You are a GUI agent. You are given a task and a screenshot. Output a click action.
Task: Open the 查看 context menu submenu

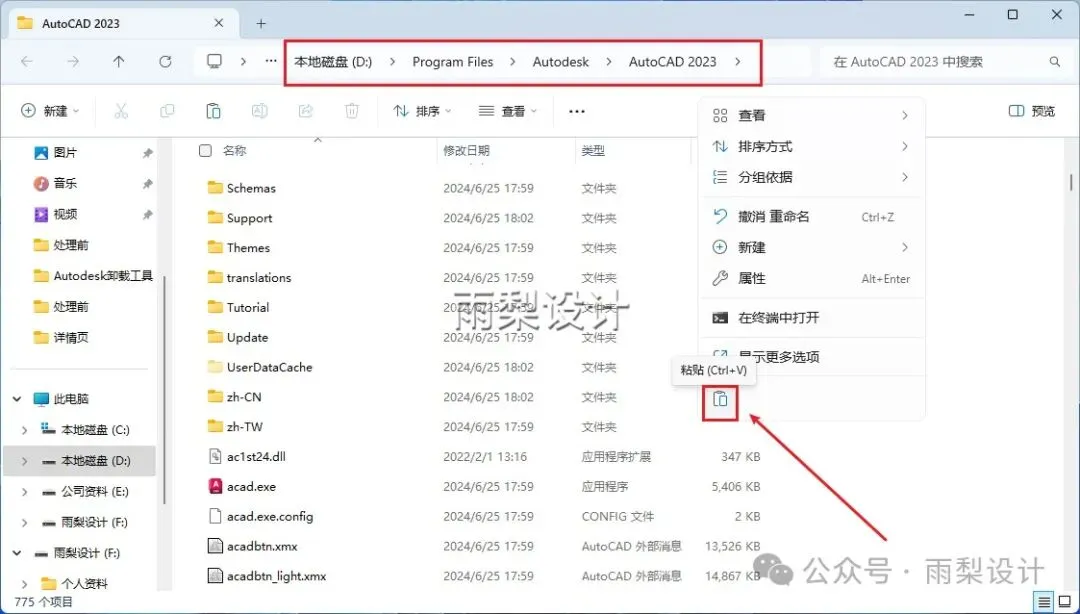click(x=811, y=115)
